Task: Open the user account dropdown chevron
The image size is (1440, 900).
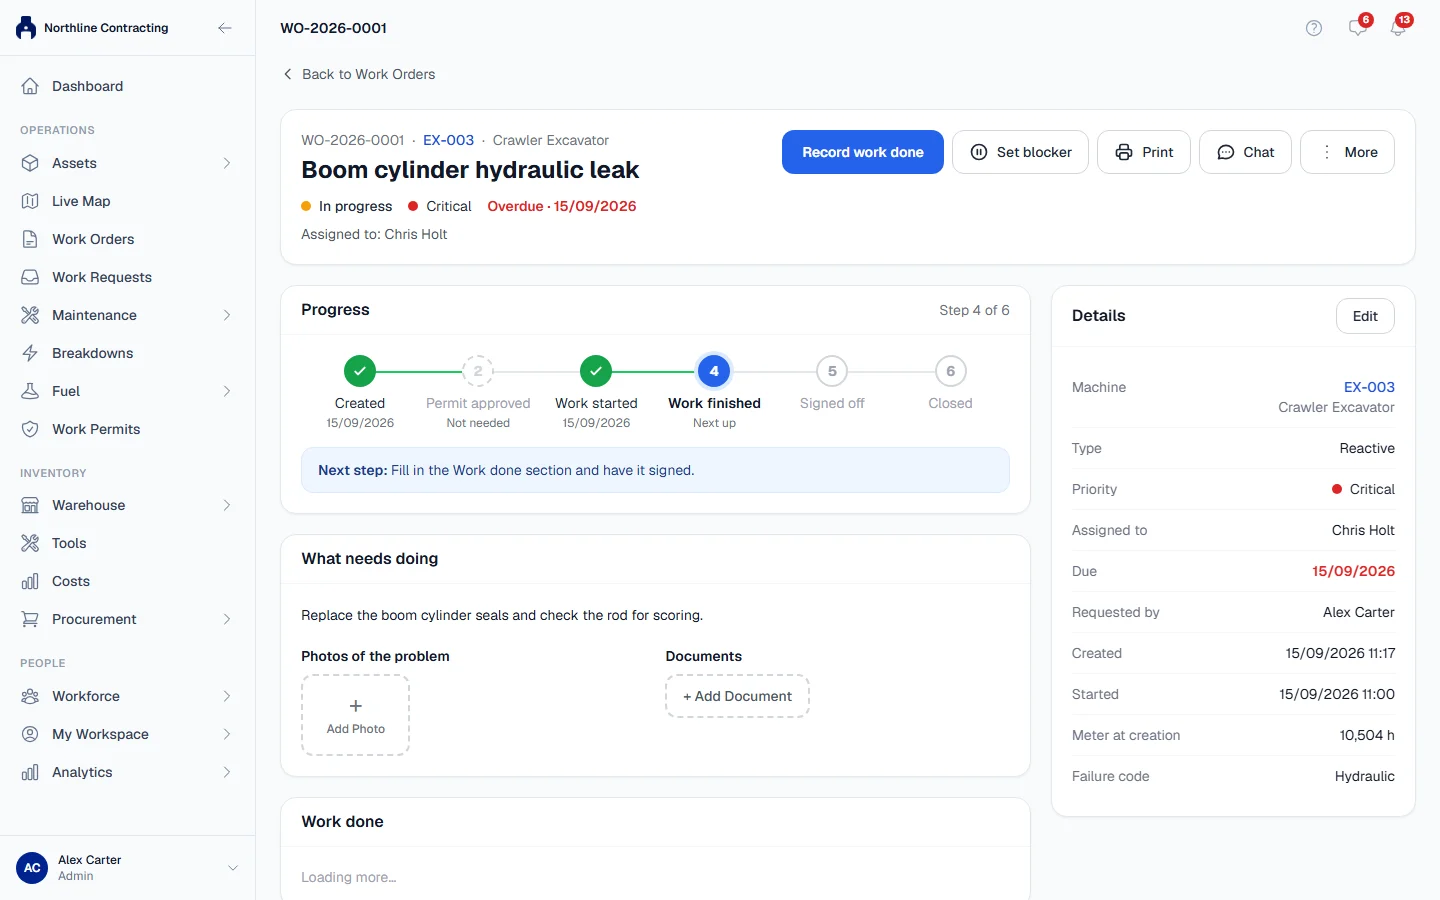Action: pos(233,868)
